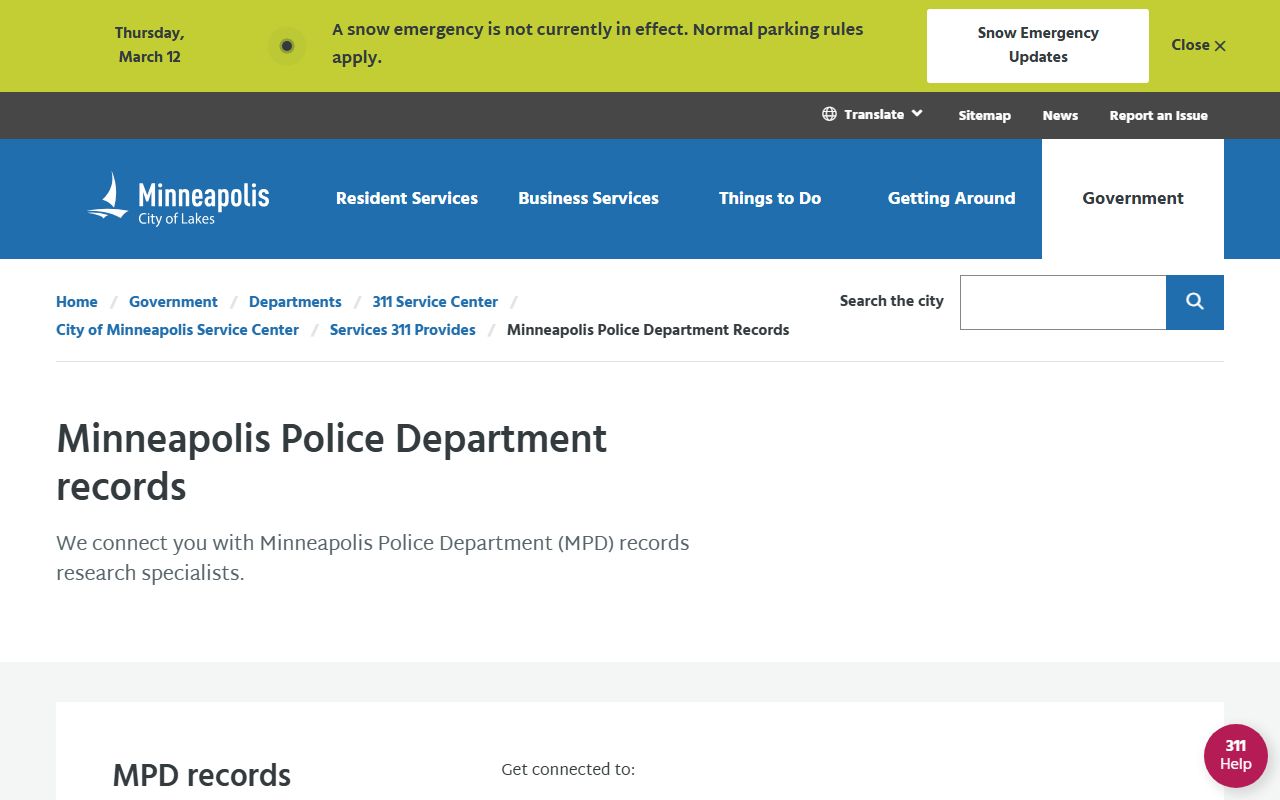This screenshot has width=1280, height=800.
Task: Click the Departments breadcrumb link
Action: (295, 302)
